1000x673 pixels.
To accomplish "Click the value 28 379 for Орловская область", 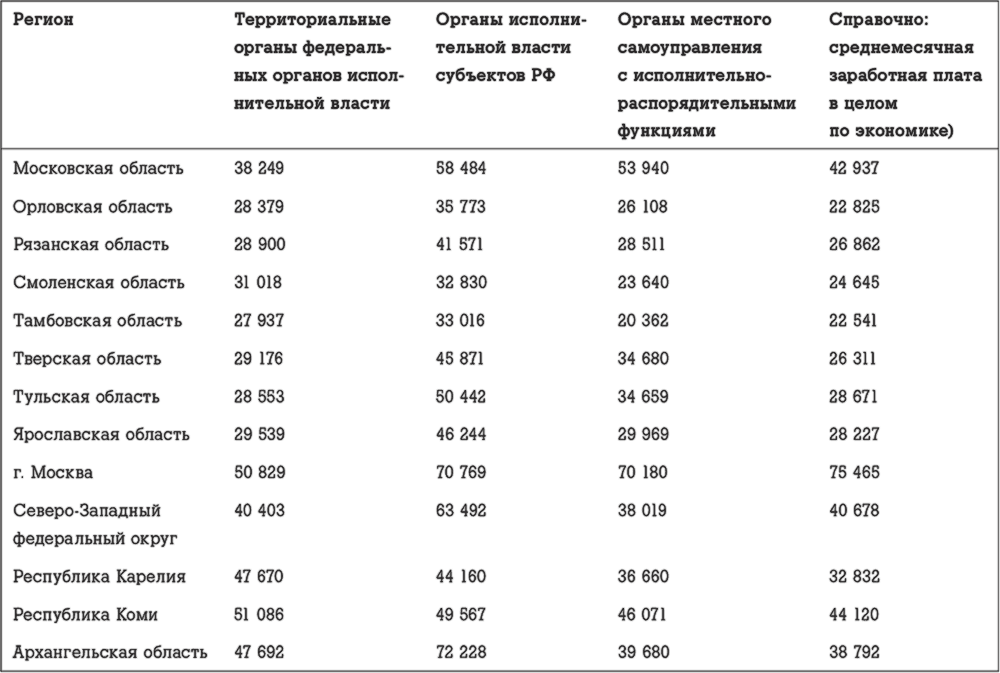I will coord(259,207).
